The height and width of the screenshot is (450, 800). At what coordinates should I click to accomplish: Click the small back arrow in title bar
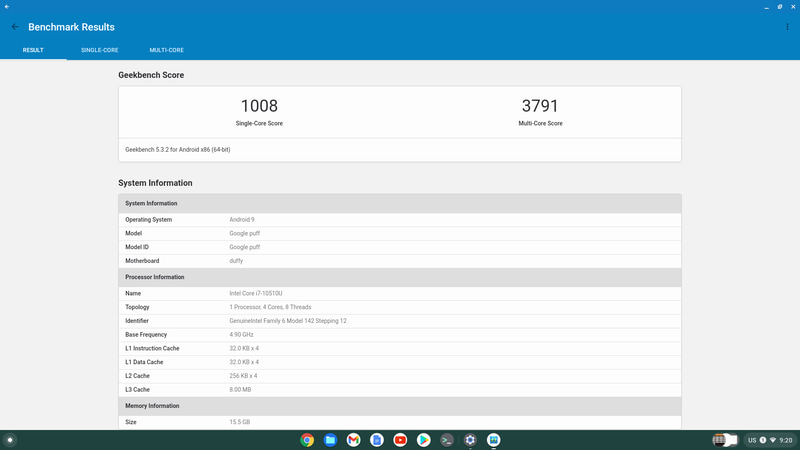[x=7, y=7]
